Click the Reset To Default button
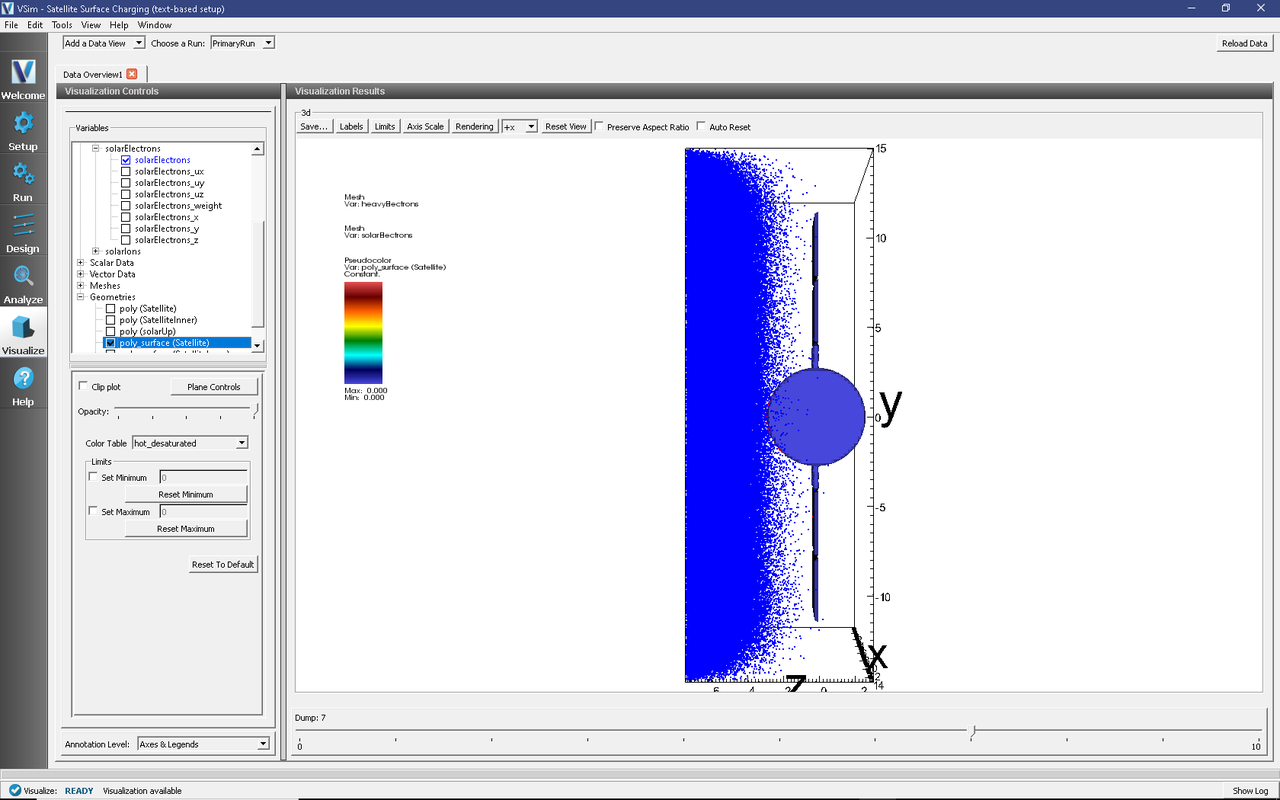 coord(223,564)
